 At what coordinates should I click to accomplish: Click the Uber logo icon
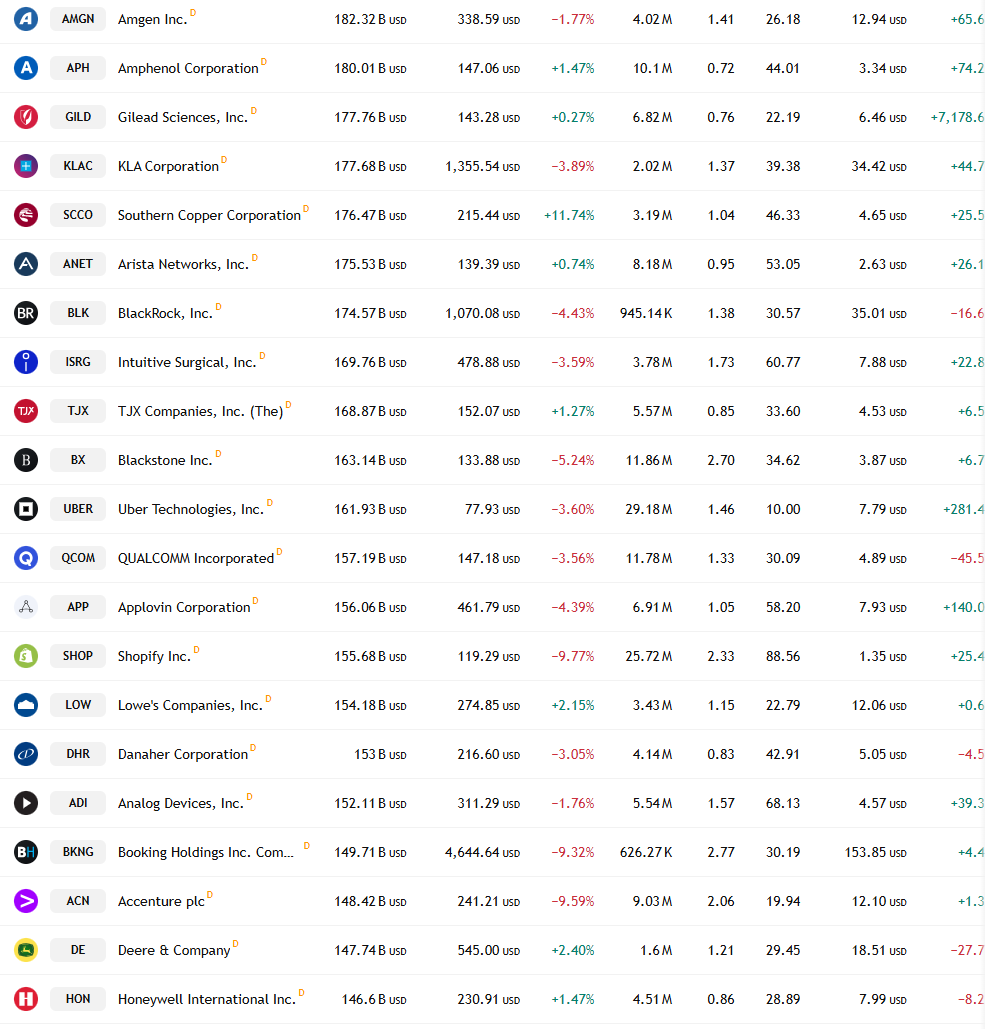(26, 509)
